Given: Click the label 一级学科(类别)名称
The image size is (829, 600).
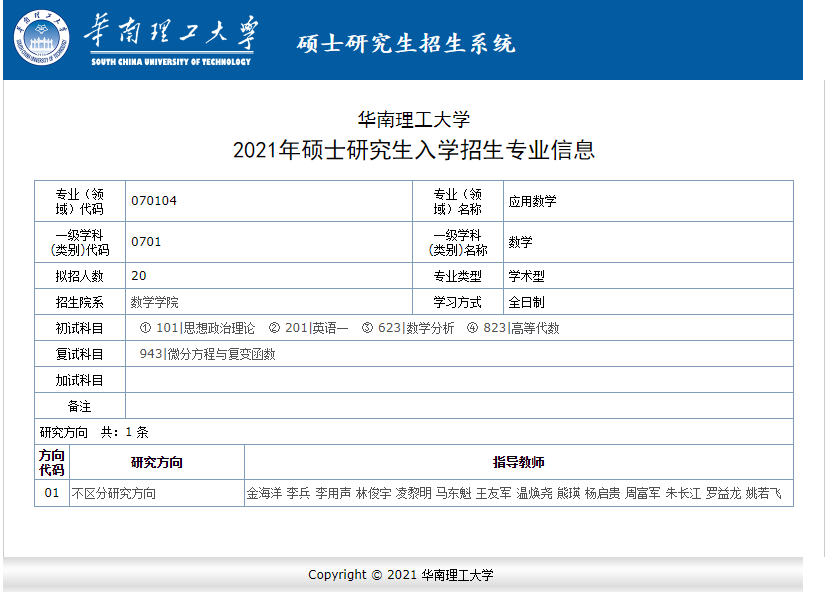Looking at the screenshot, I should (x=458, y=243).
